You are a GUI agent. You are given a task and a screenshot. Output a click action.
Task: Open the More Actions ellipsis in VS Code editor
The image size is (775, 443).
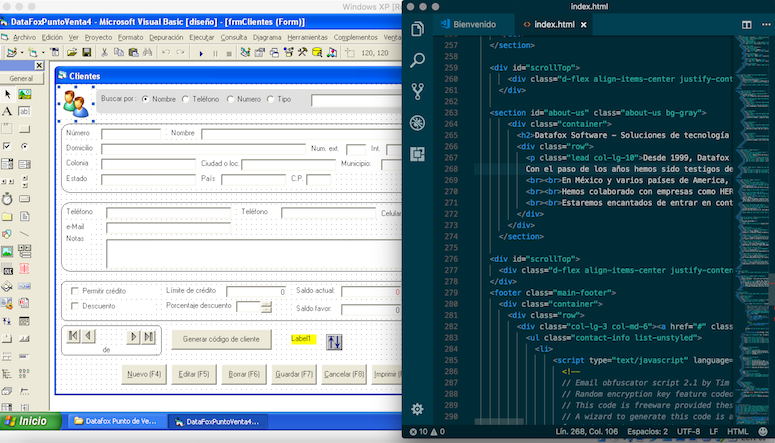point(766,24)
